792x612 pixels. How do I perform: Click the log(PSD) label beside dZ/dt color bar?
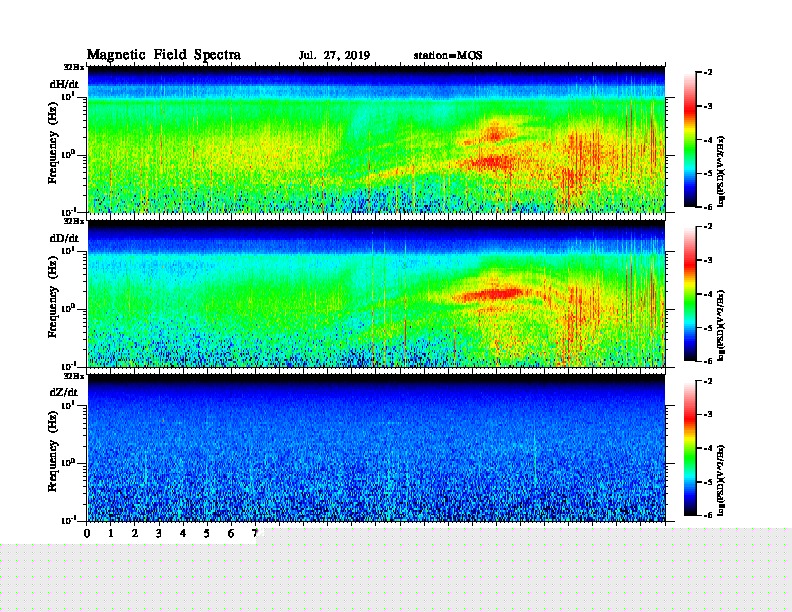(721, 480)
